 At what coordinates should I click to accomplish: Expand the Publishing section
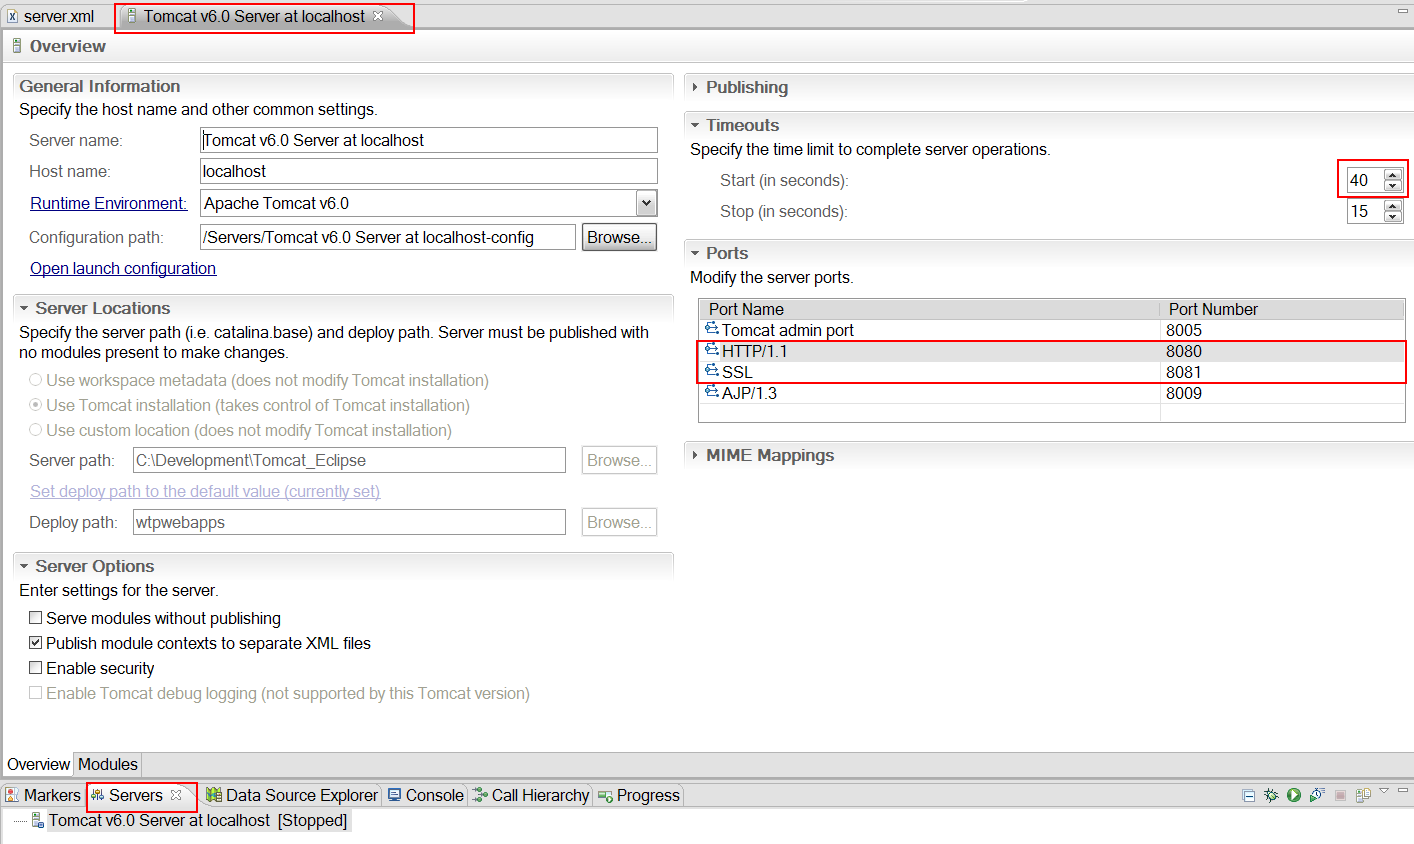click(x=695, y=87)
